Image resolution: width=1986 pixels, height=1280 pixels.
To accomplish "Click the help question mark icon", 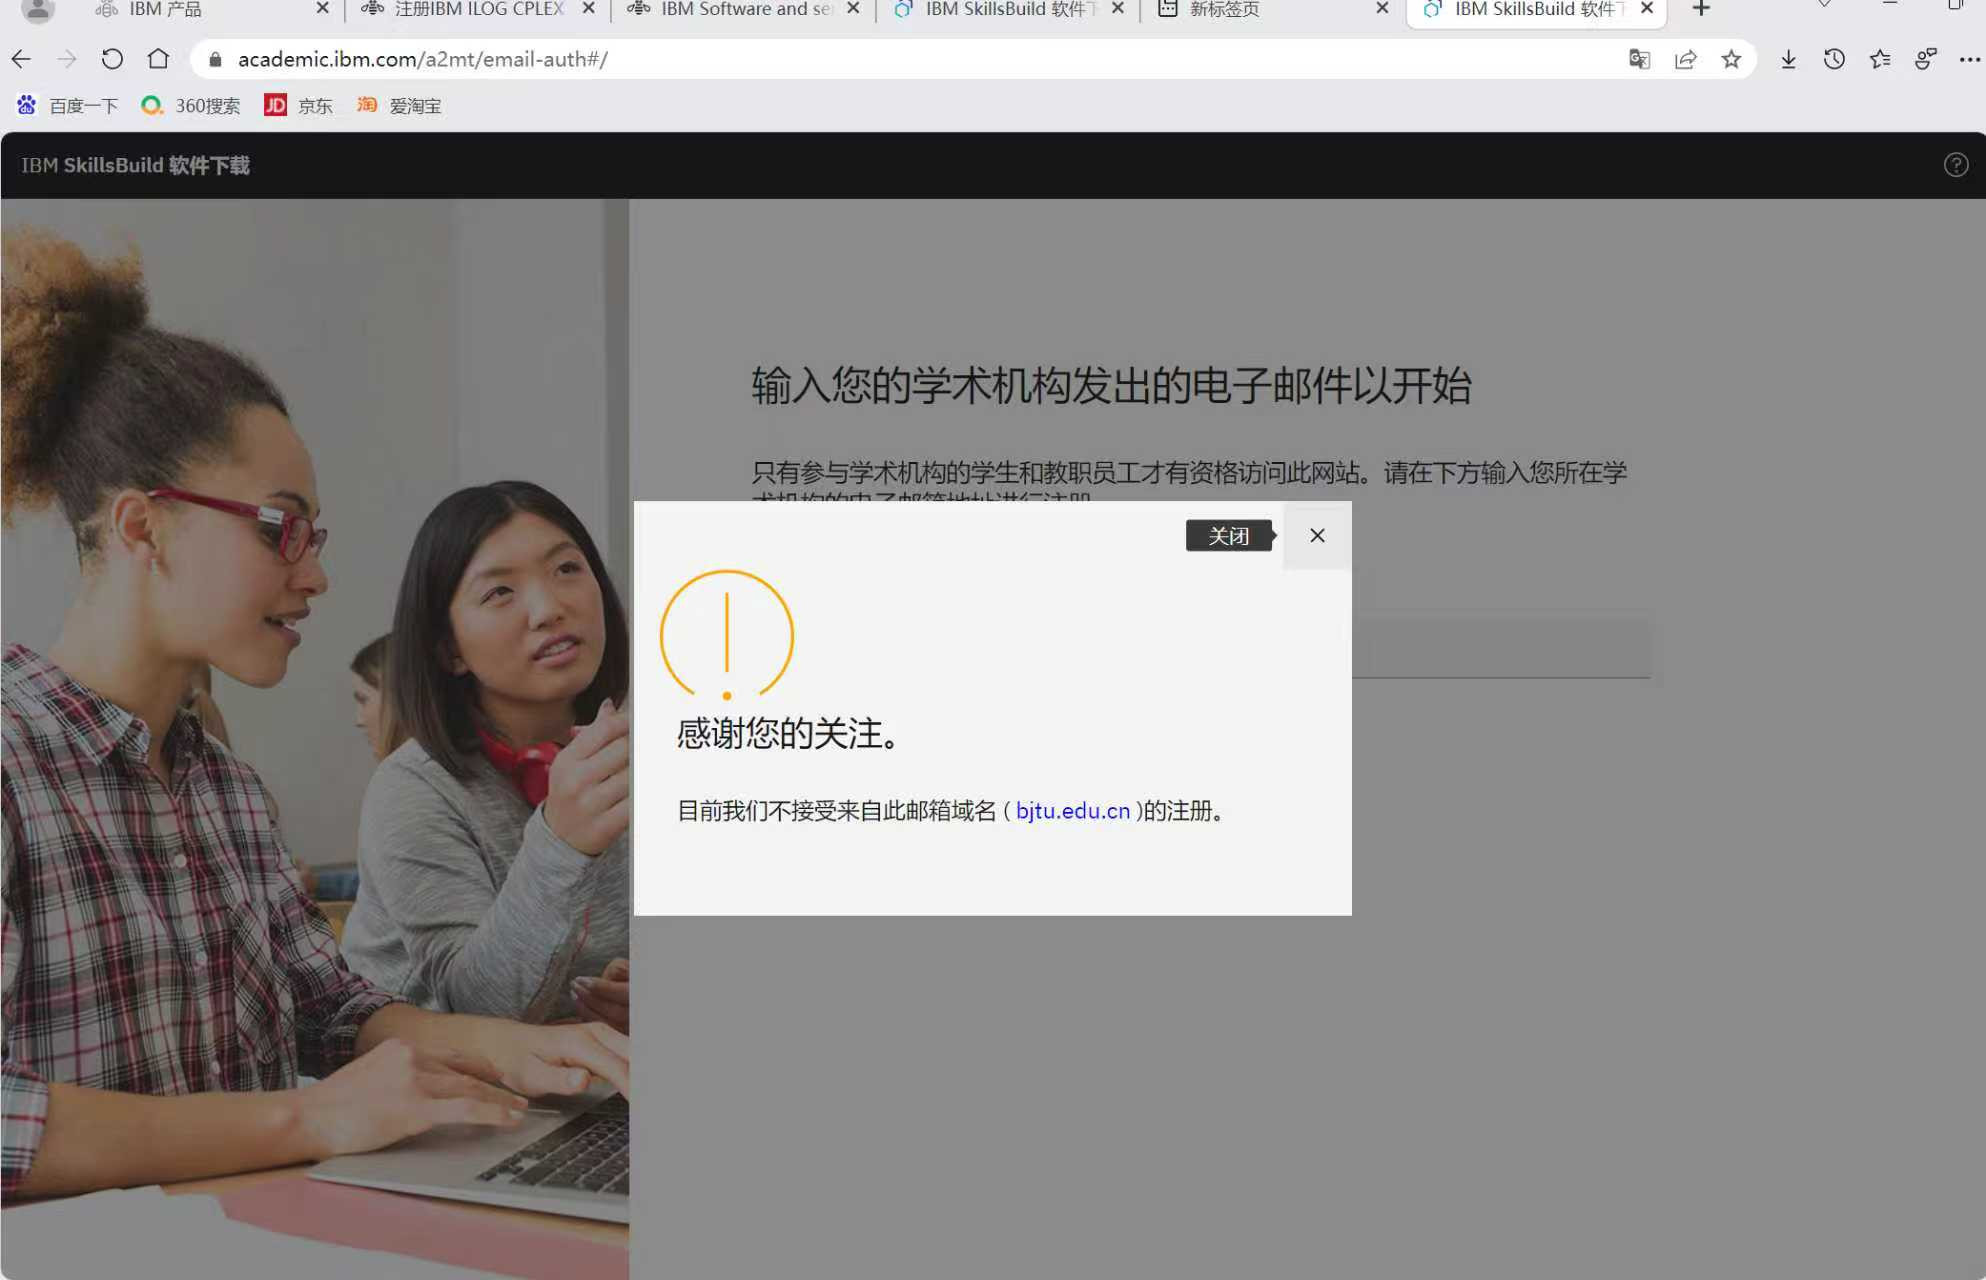I will tap(1955, 165).
